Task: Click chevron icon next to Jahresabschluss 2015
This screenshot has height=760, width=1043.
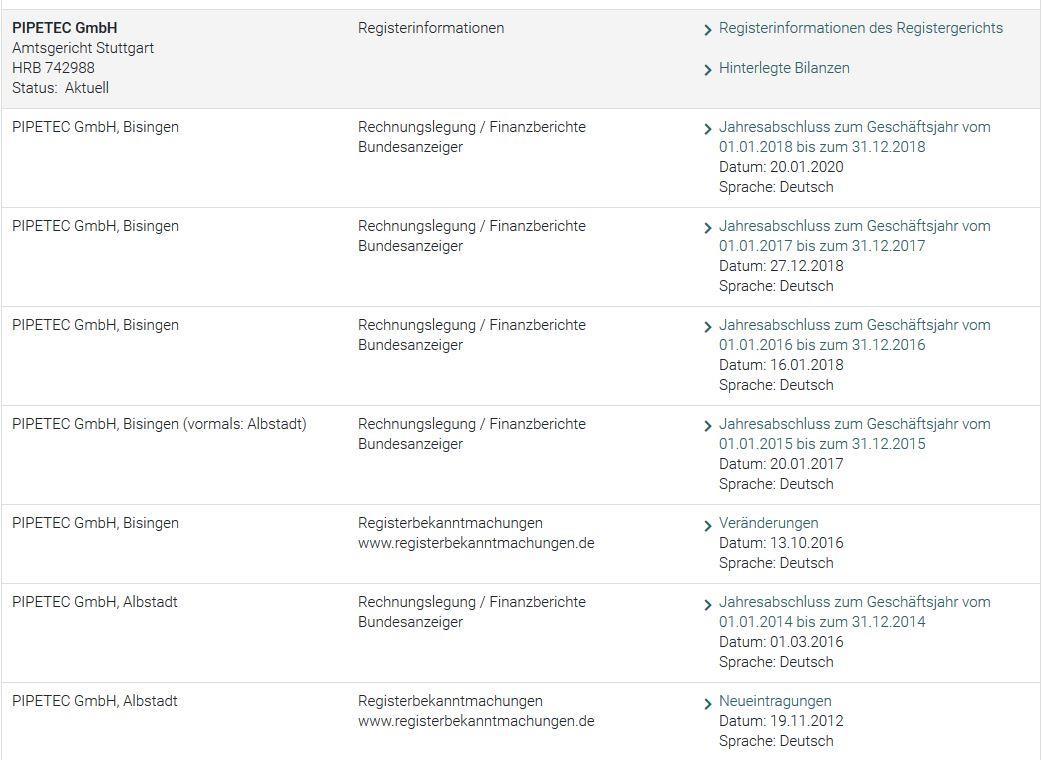Action: click(708, 426)
